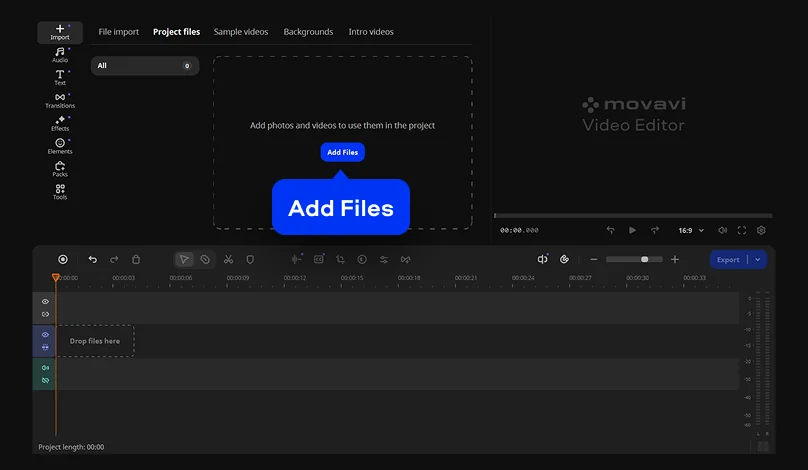
Task: Toggle visibility of the main video track
Action: click(45, 335)
